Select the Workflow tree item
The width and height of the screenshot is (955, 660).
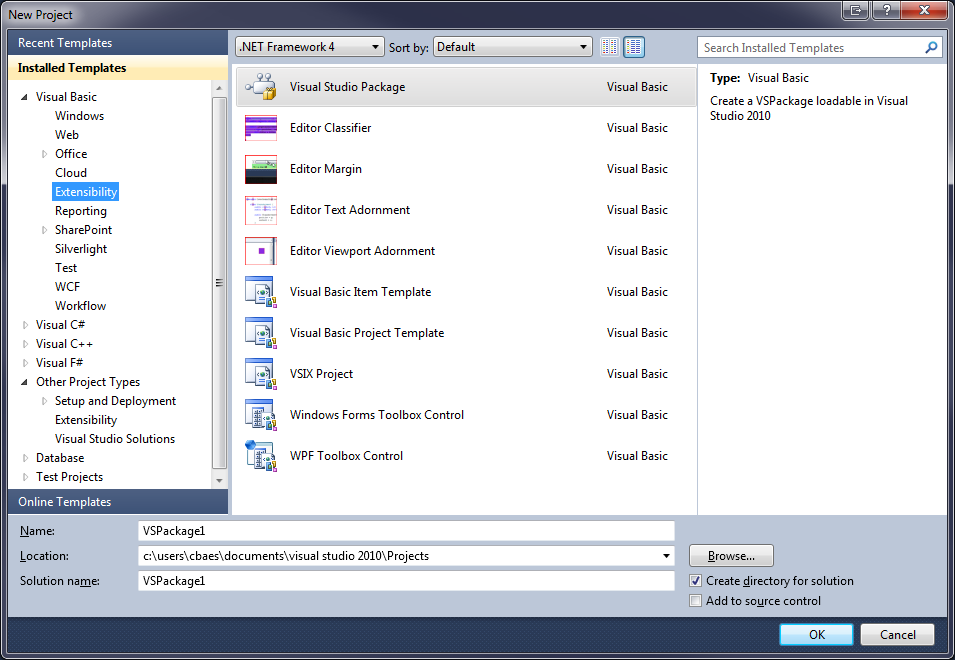[x=80, y=306]
